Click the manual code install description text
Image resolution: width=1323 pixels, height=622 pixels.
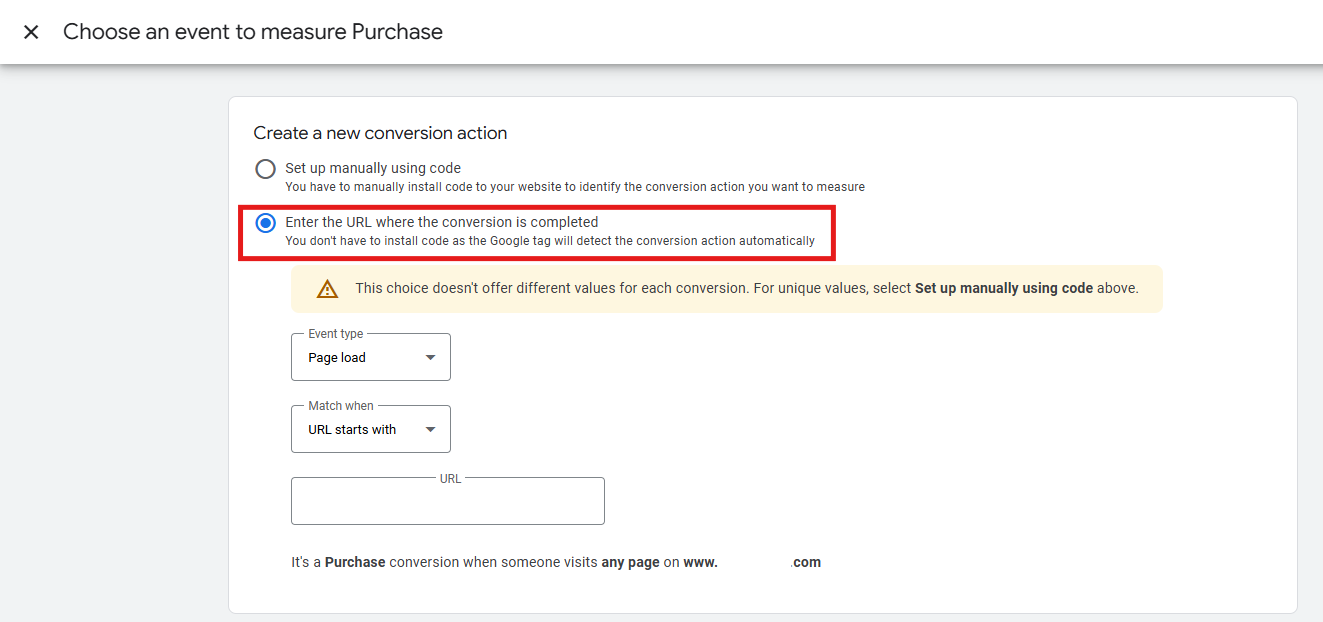(575, 187)
